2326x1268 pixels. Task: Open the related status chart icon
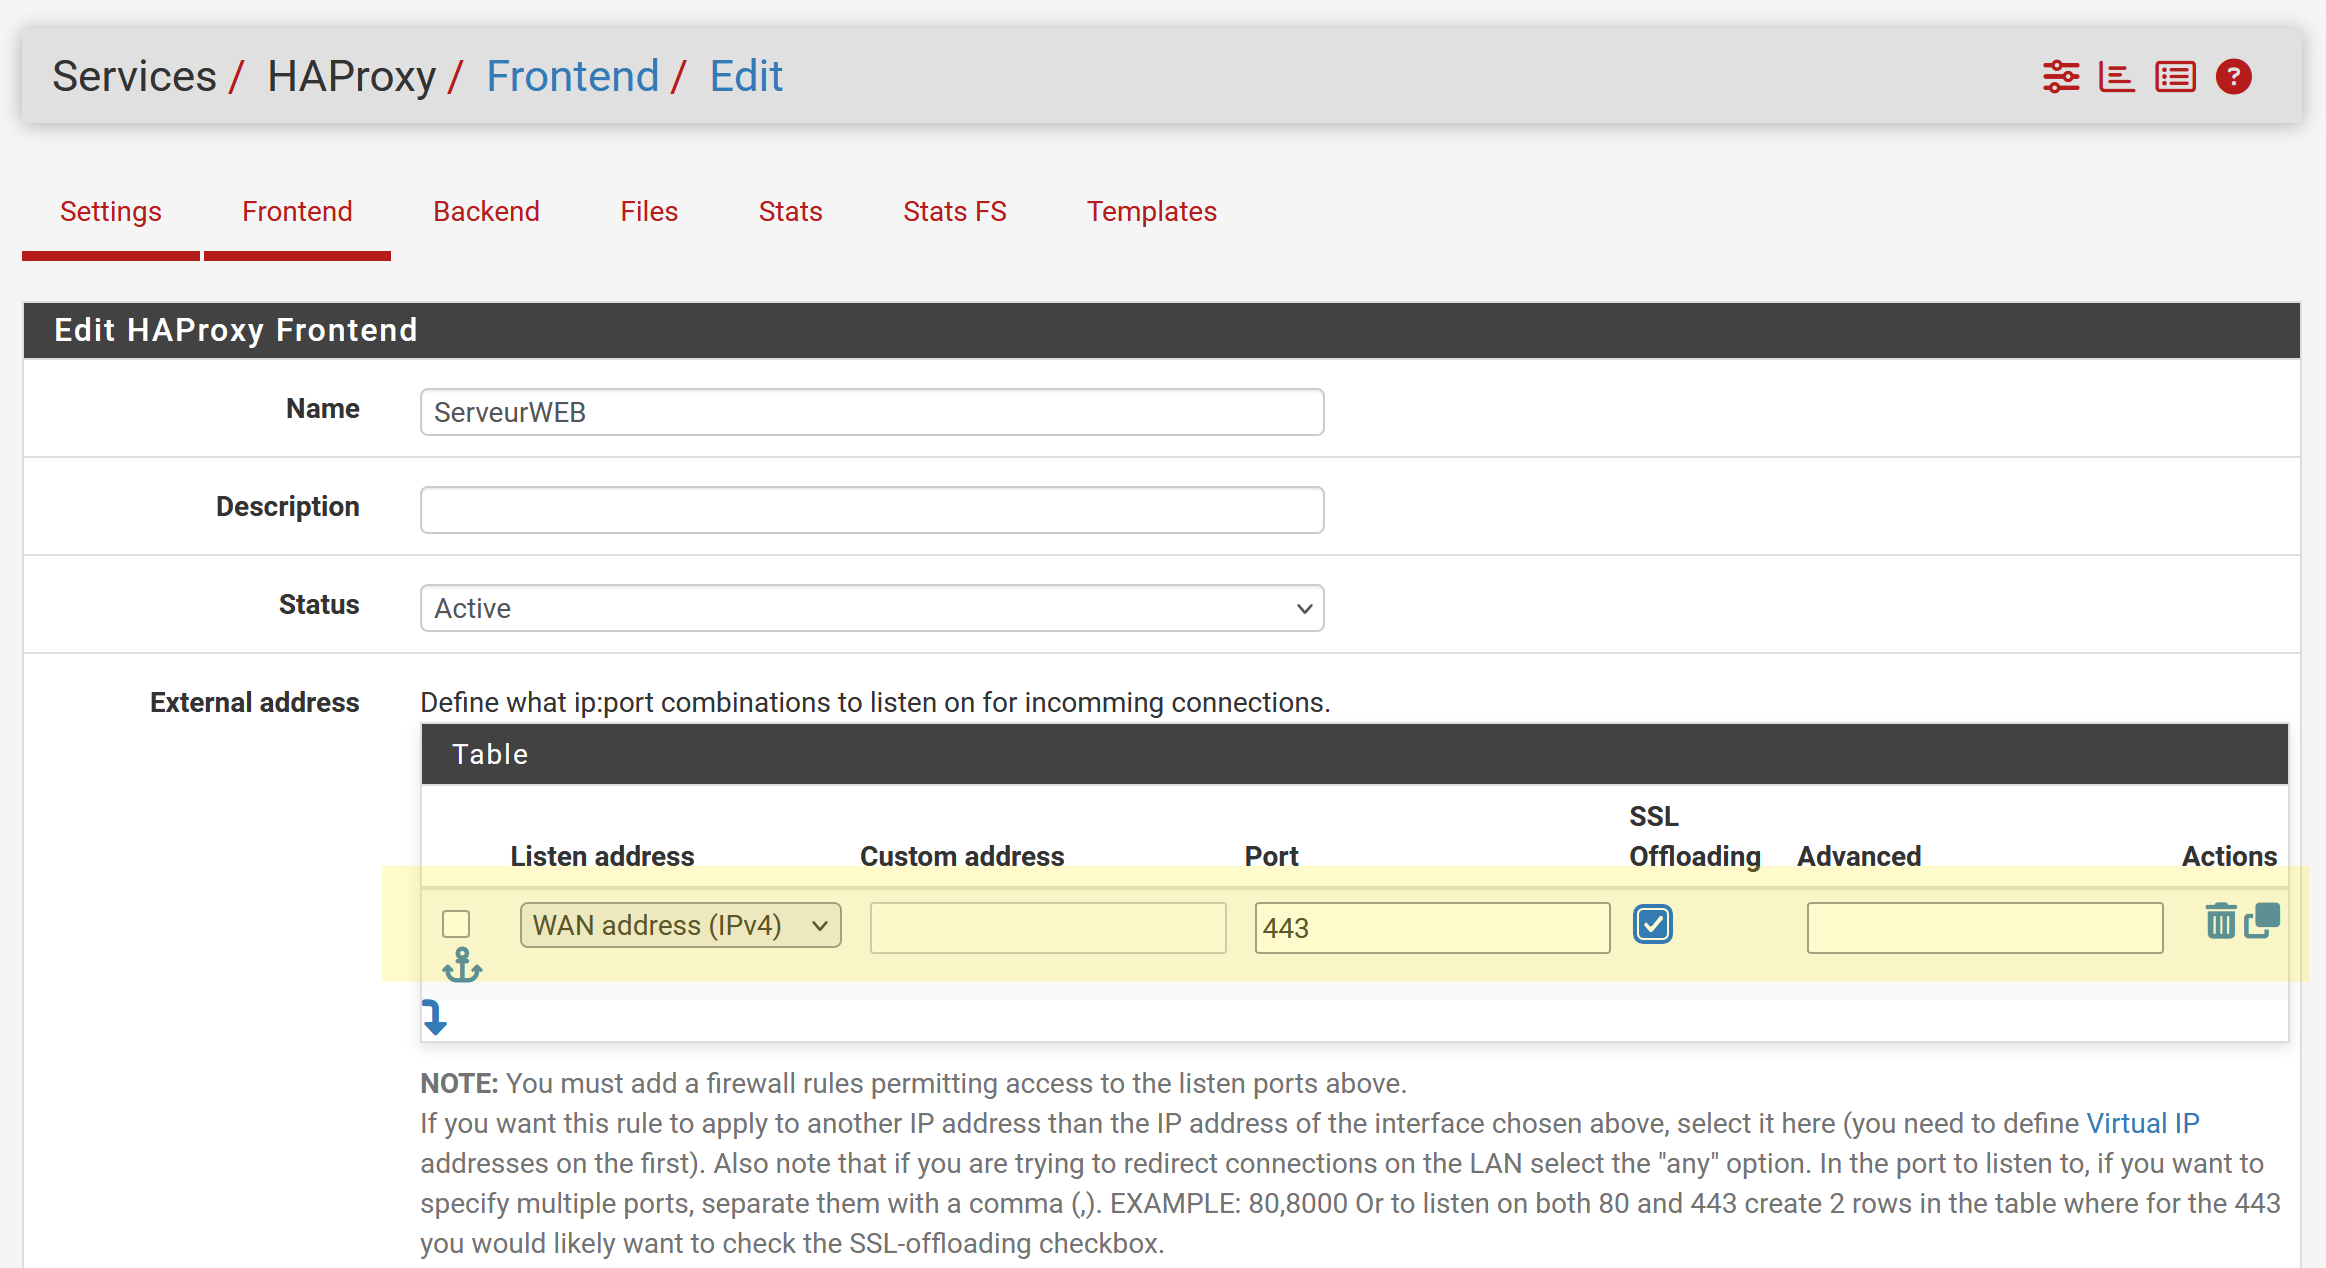[x=2117, y=76]
